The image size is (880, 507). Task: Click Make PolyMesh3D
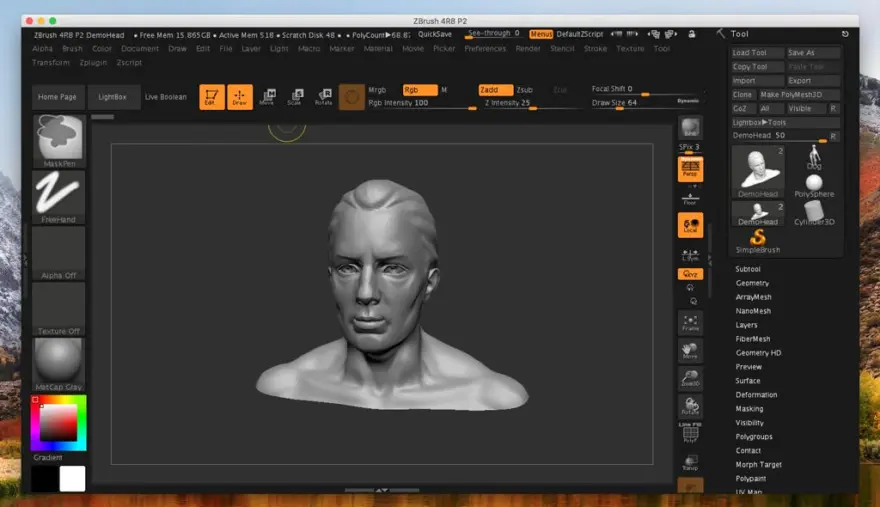click(x=799, y=94)
